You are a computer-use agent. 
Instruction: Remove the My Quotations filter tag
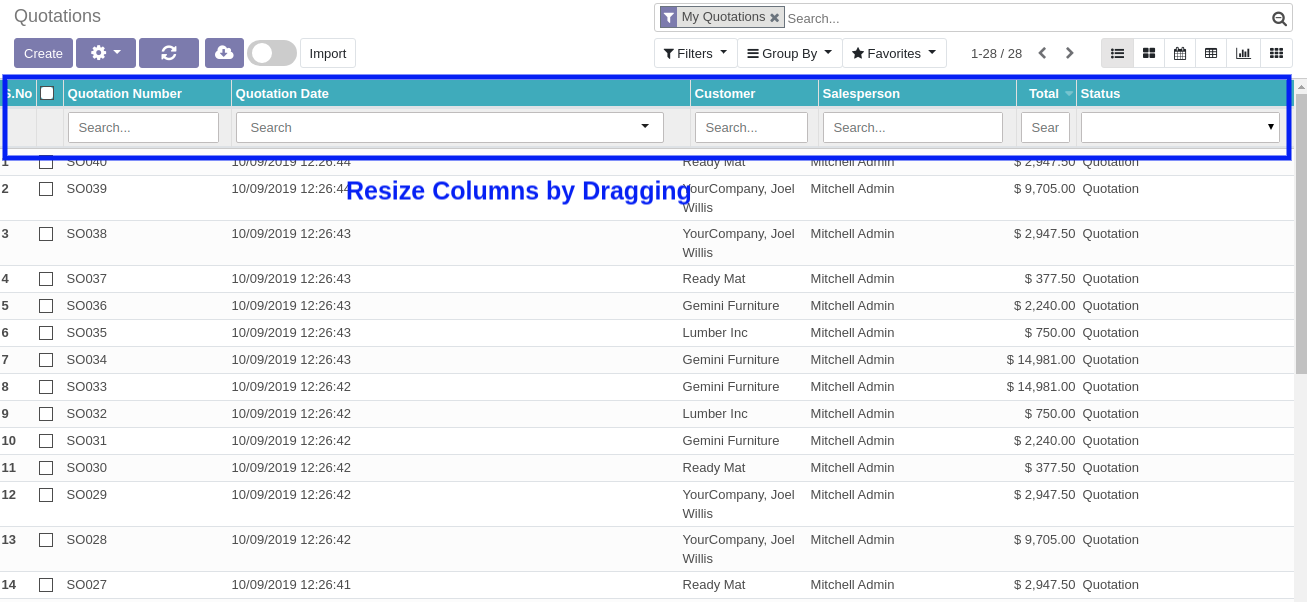pyautogui.click(x=774, y=18)
